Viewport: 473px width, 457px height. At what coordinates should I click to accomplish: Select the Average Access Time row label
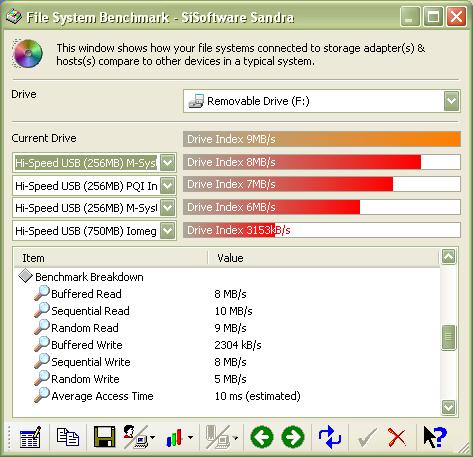[x=102, y=396]
